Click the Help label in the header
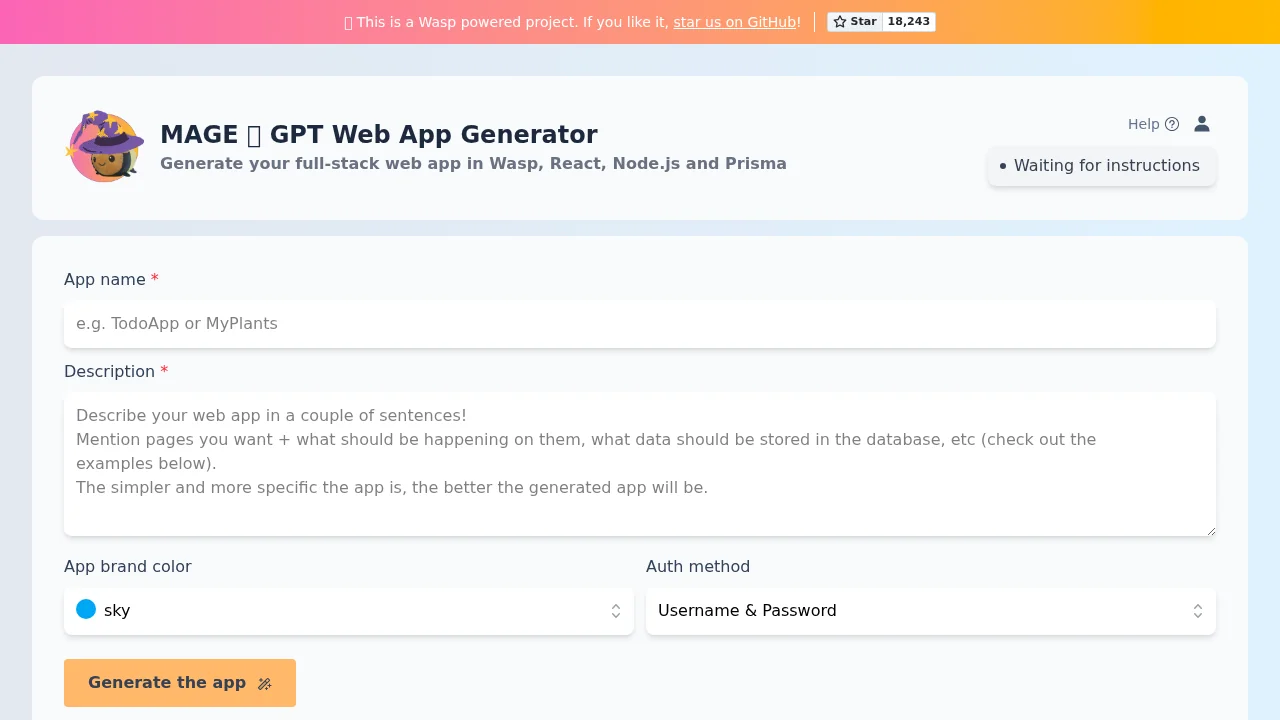 click(x=1143, y=124)
